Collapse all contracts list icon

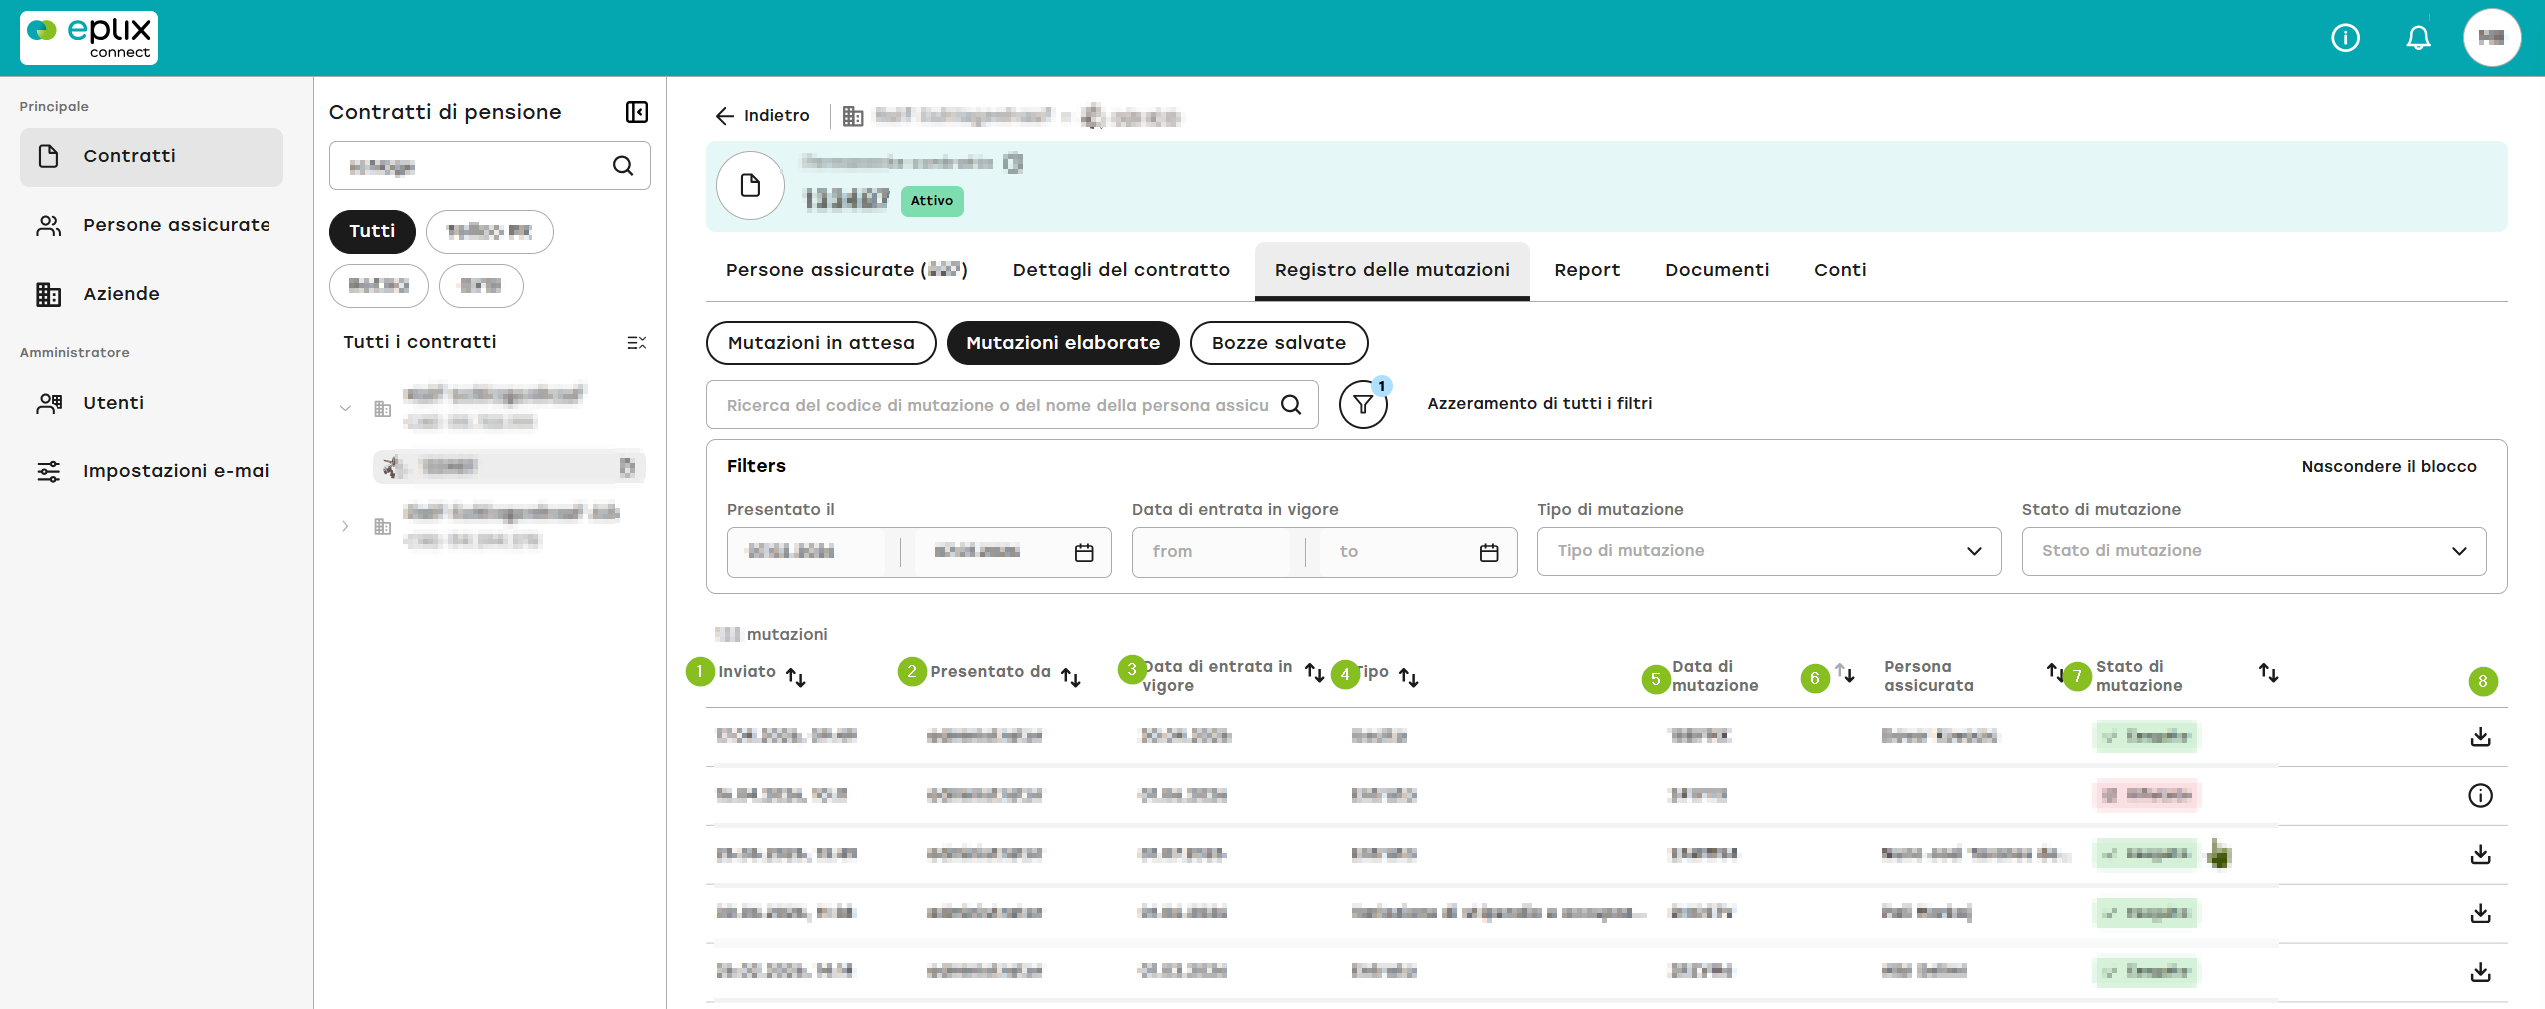(x=637, y=343)
